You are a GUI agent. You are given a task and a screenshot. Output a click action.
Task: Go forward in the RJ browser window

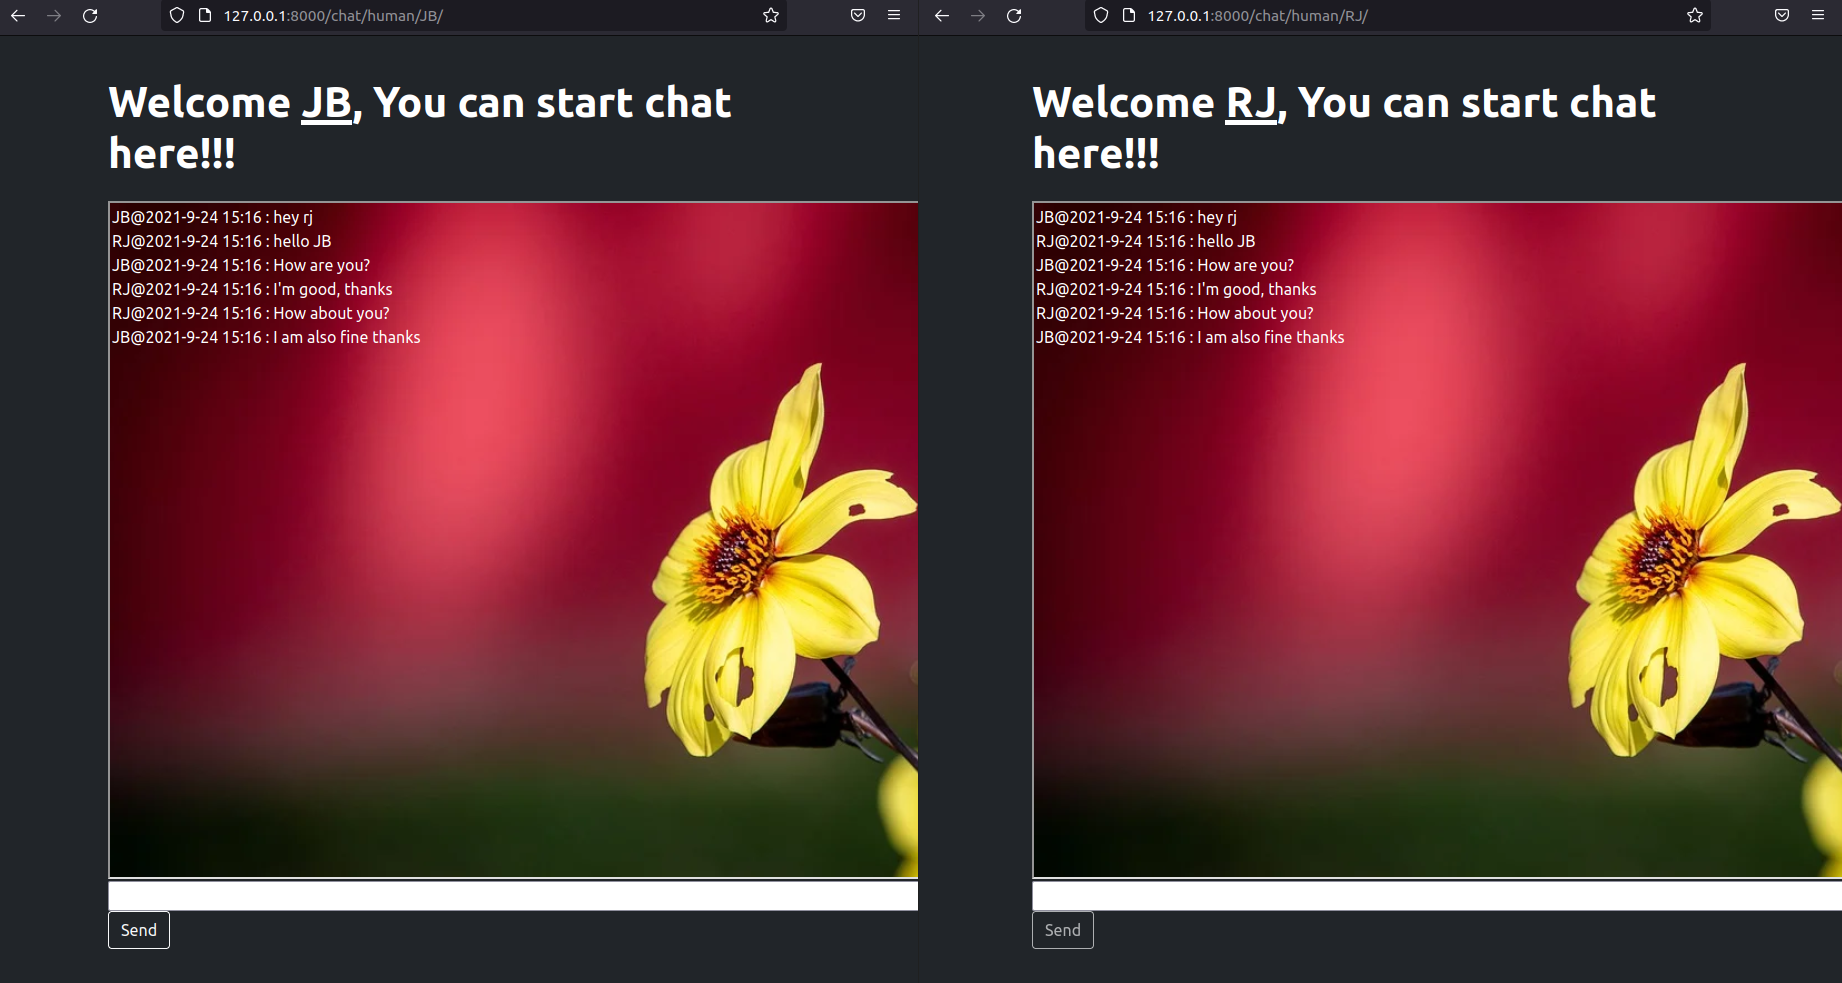tap(978, 16)
